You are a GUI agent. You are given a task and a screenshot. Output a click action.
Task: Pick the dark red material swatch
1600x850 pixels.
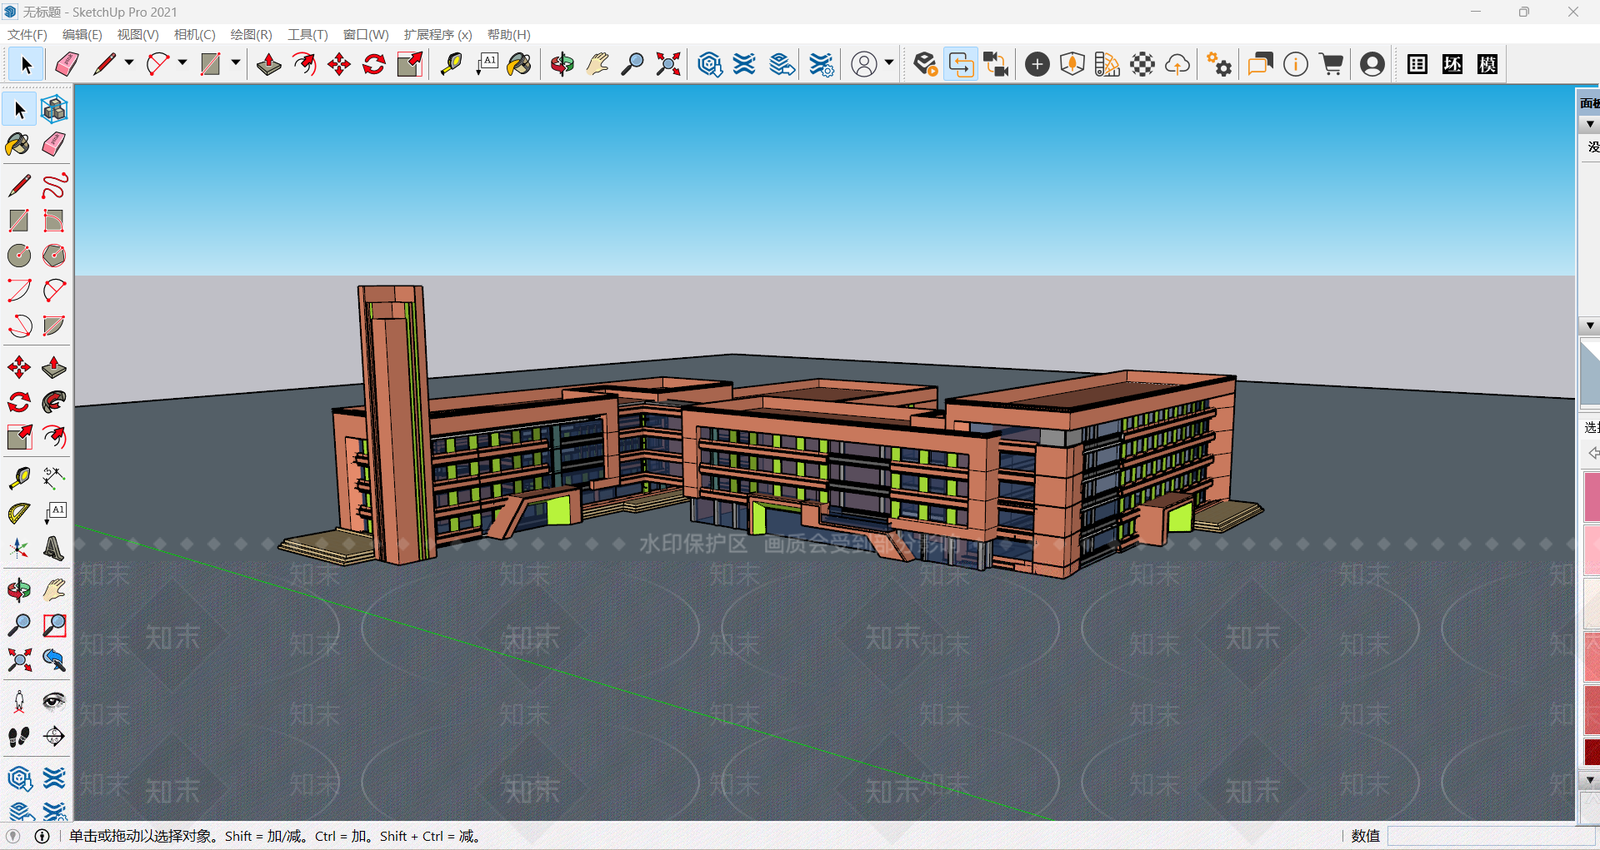[x=1592, y=751]
